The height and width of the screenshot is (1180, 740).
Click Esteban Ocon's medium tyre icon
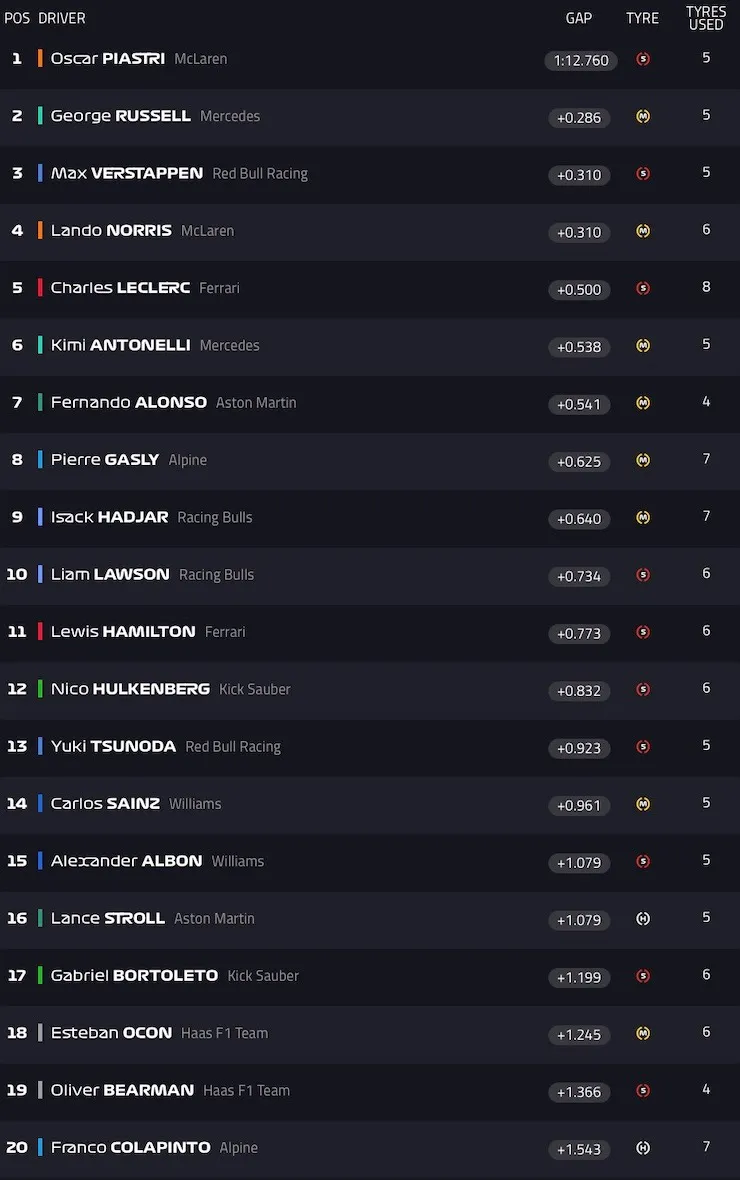643,1033
